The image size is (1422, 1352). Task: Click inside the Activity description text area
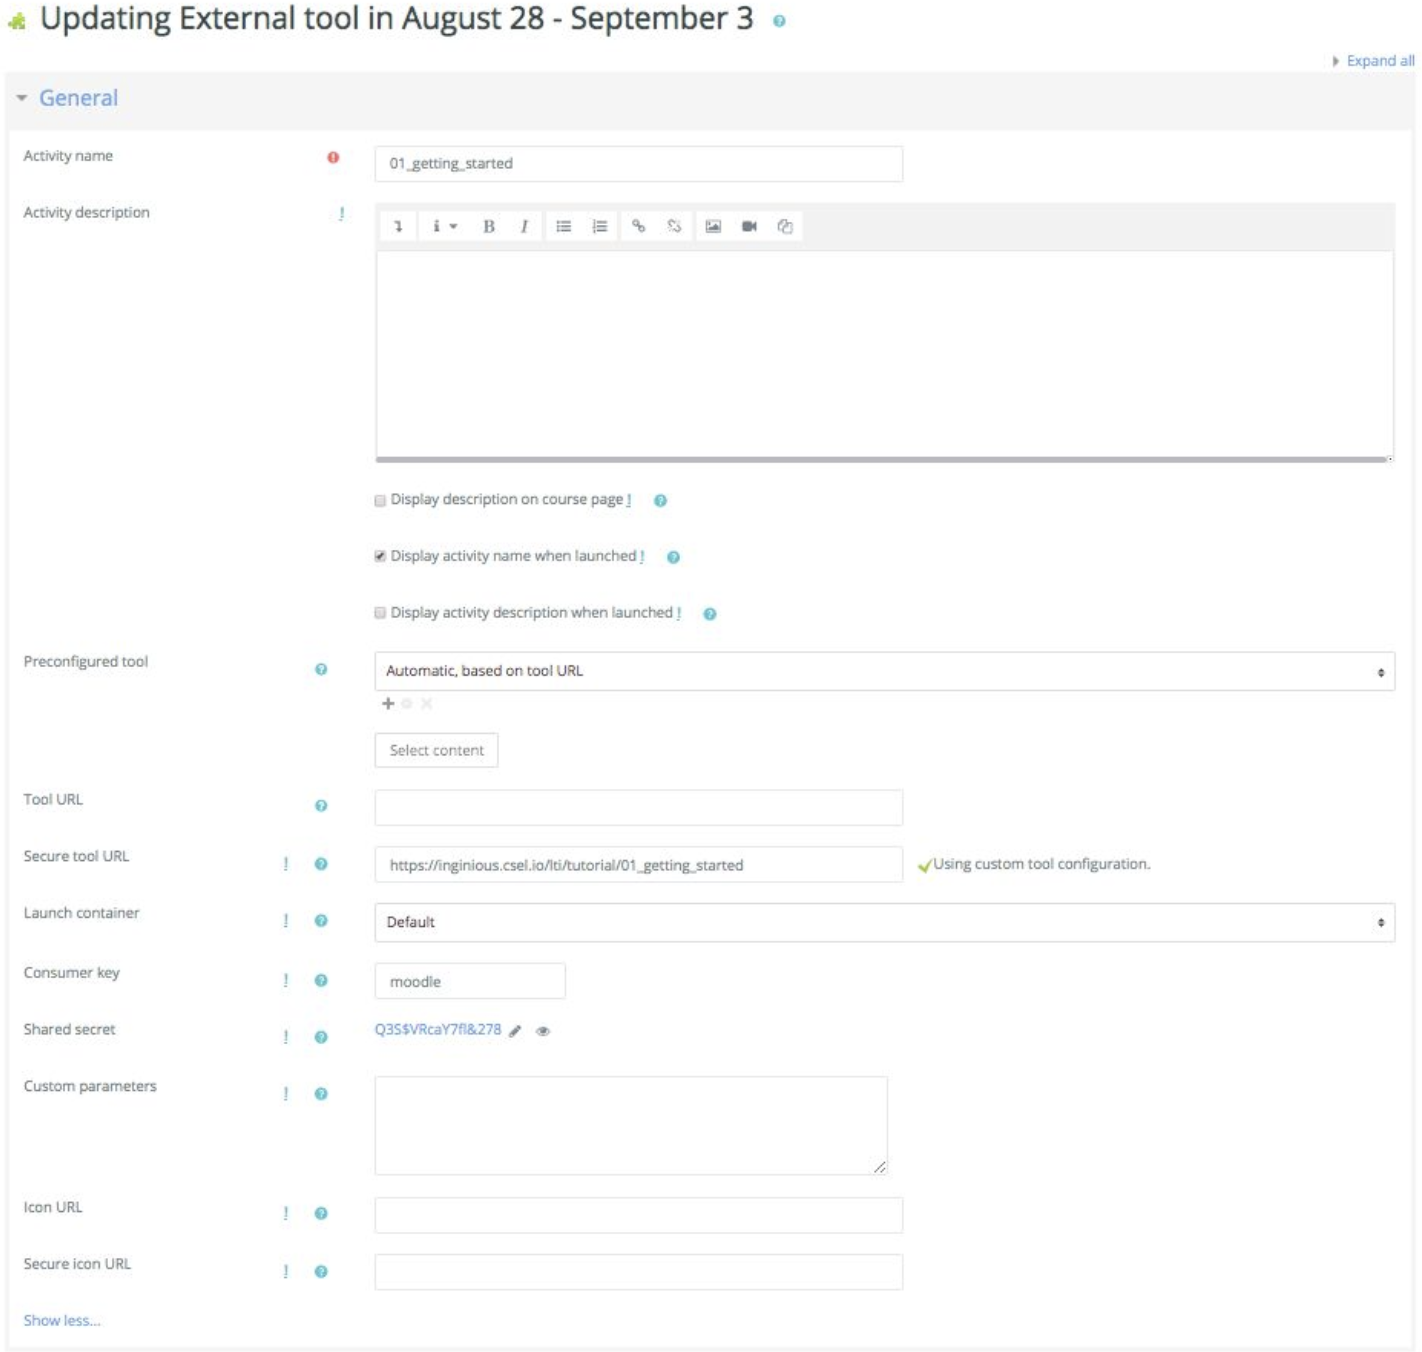coord(884,354)
